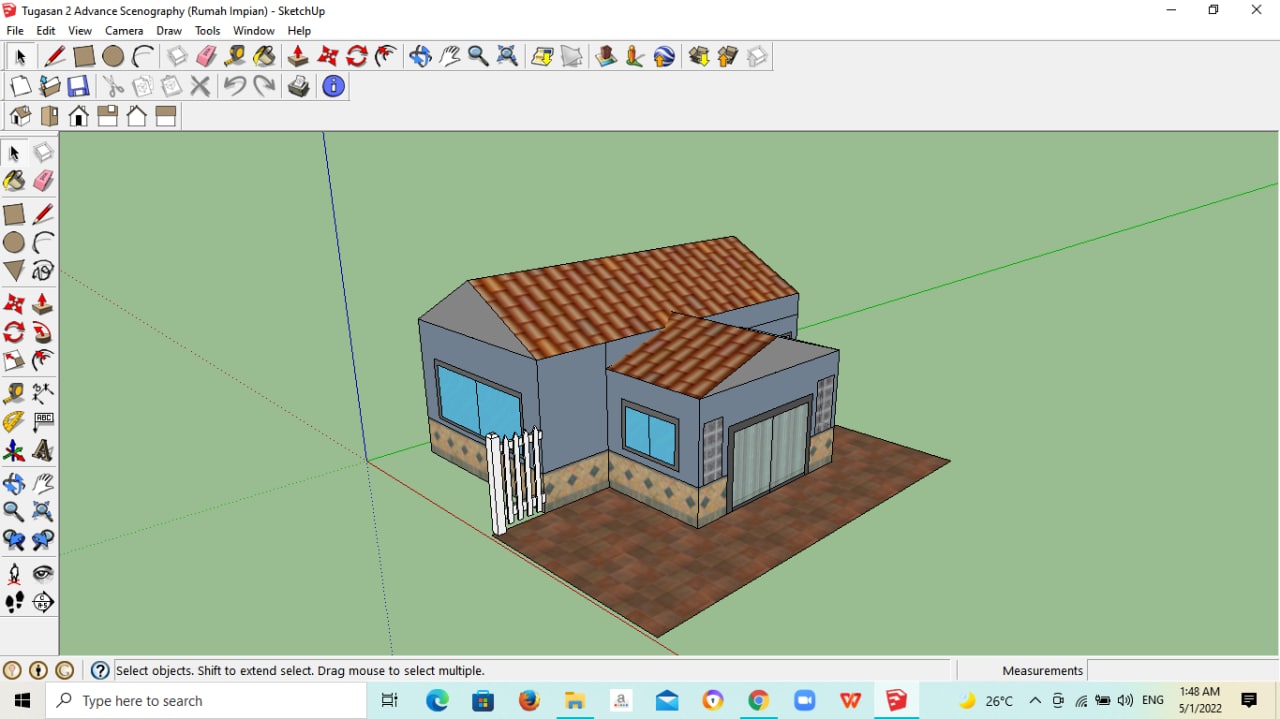
Task: Click the Measurements input box
Action: [1180, 671]
